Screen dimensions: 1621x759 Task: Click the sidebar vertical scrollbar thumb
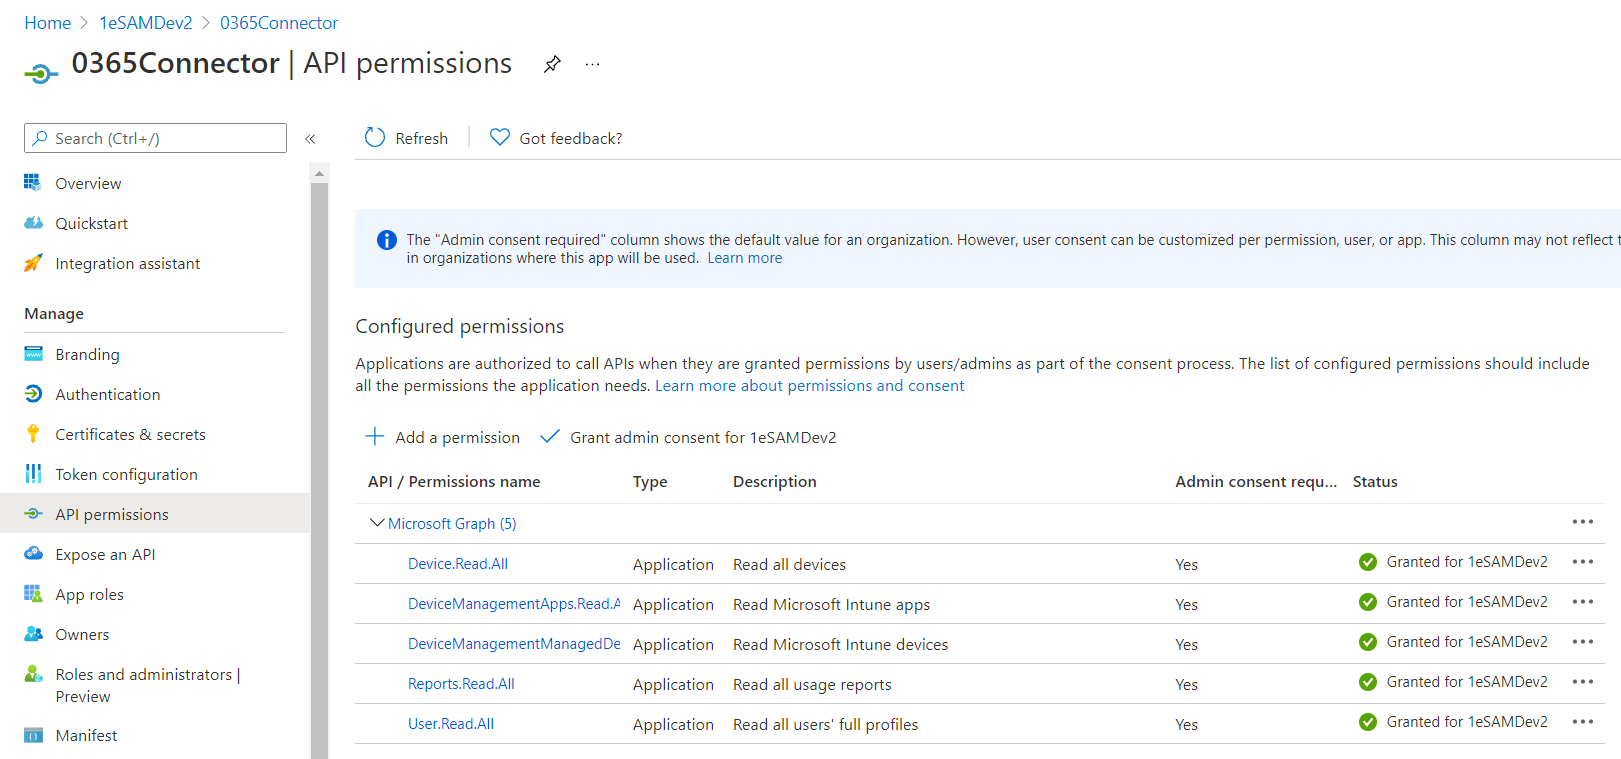coord(319,470)
